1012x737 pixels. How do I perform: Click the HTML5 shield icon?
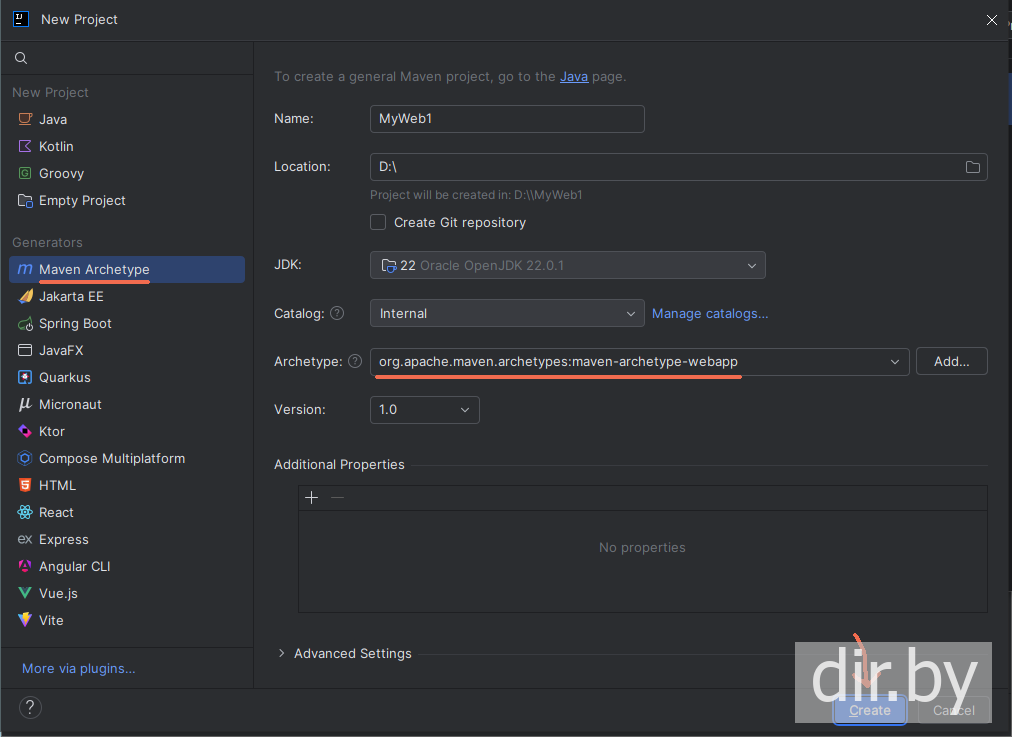click(25, 485)
